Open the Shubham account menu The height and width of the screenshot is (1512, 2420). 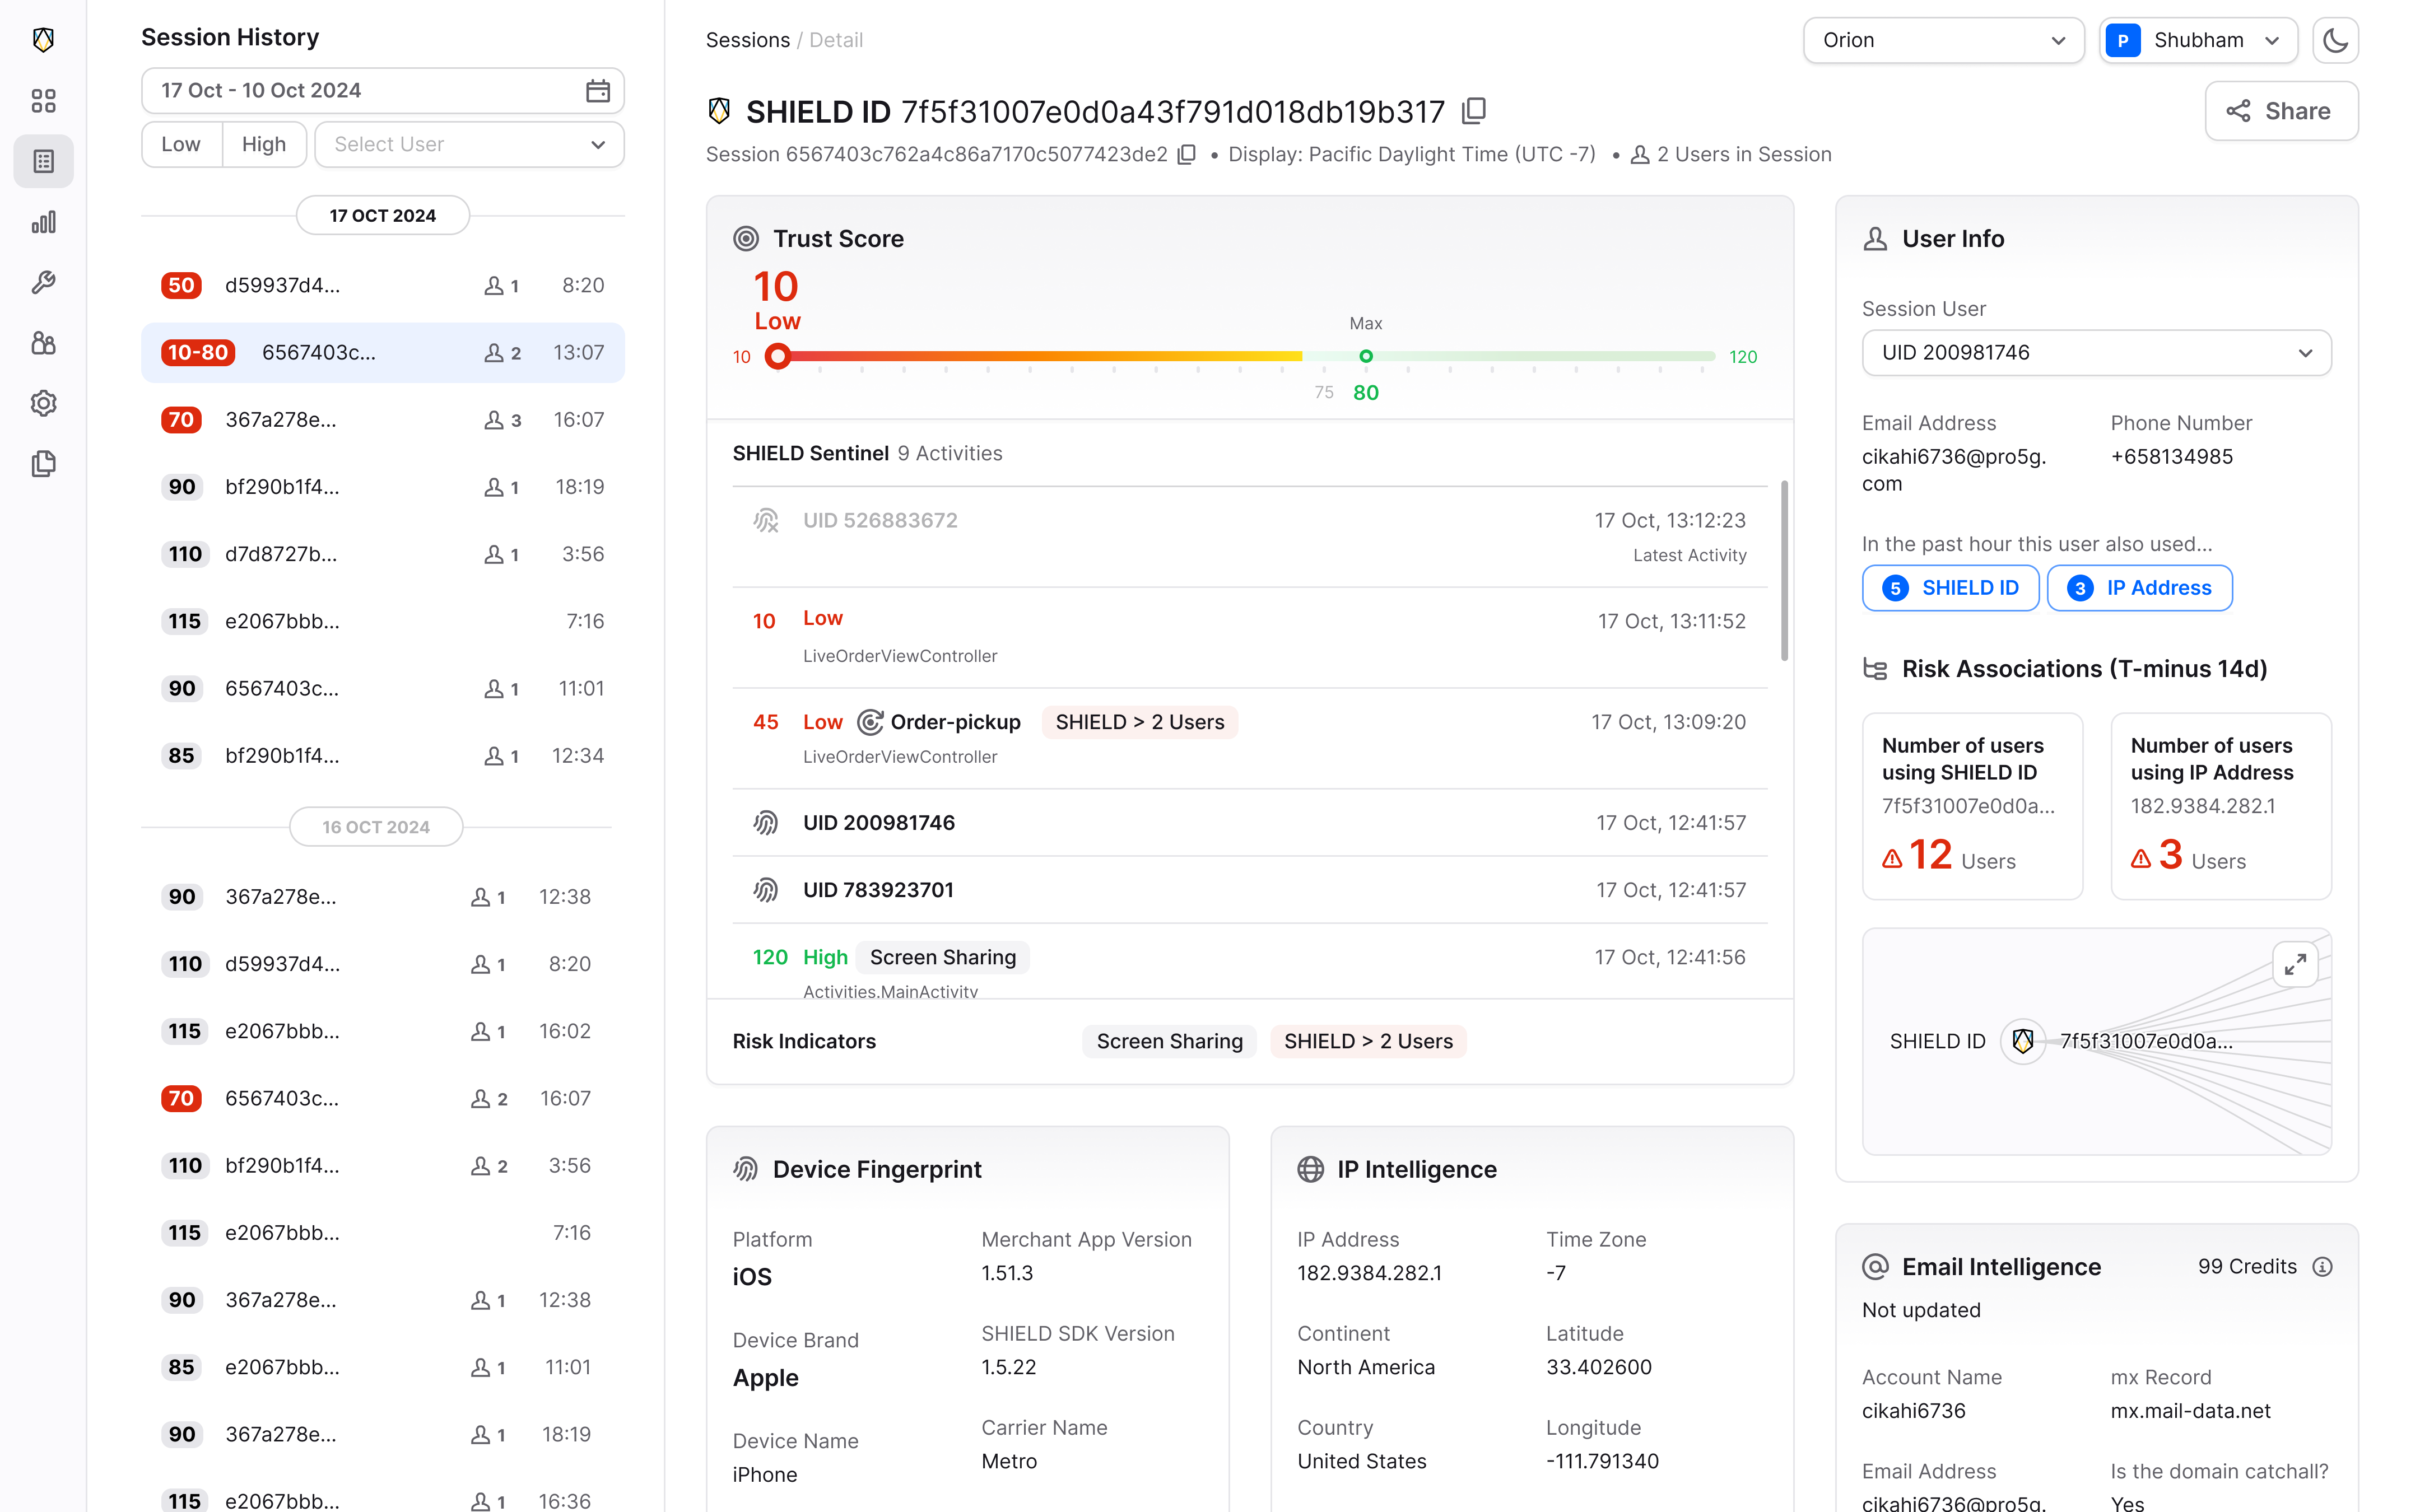[2198, 40]
